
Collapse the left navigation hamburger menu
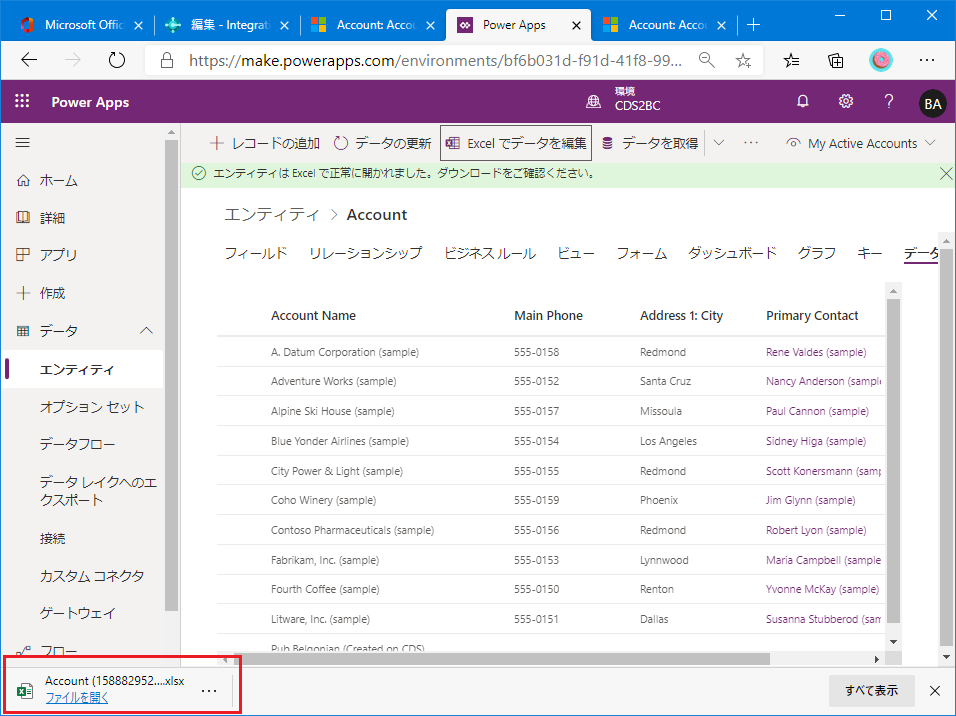coord(23,143)
